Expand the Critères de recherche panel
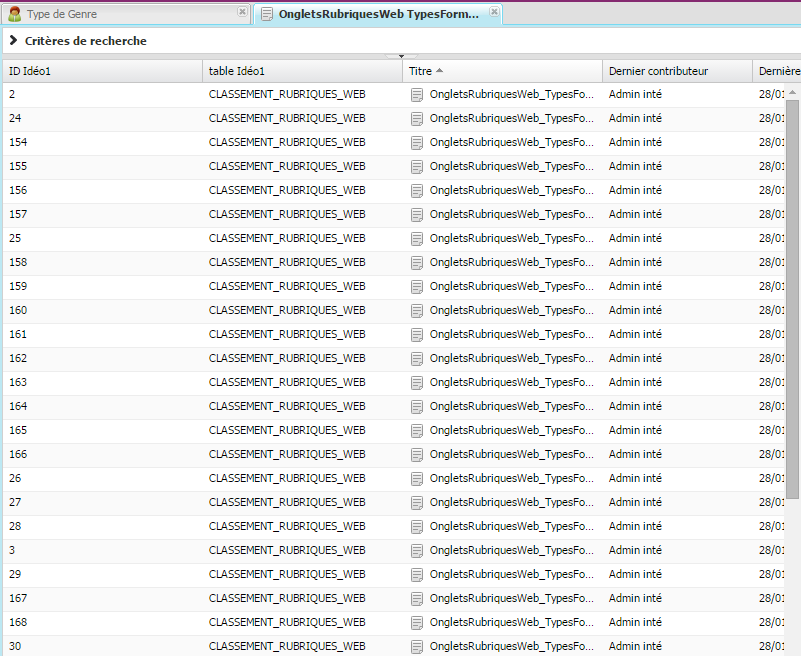This screenshot has width=801, height=656. point(13,41)
